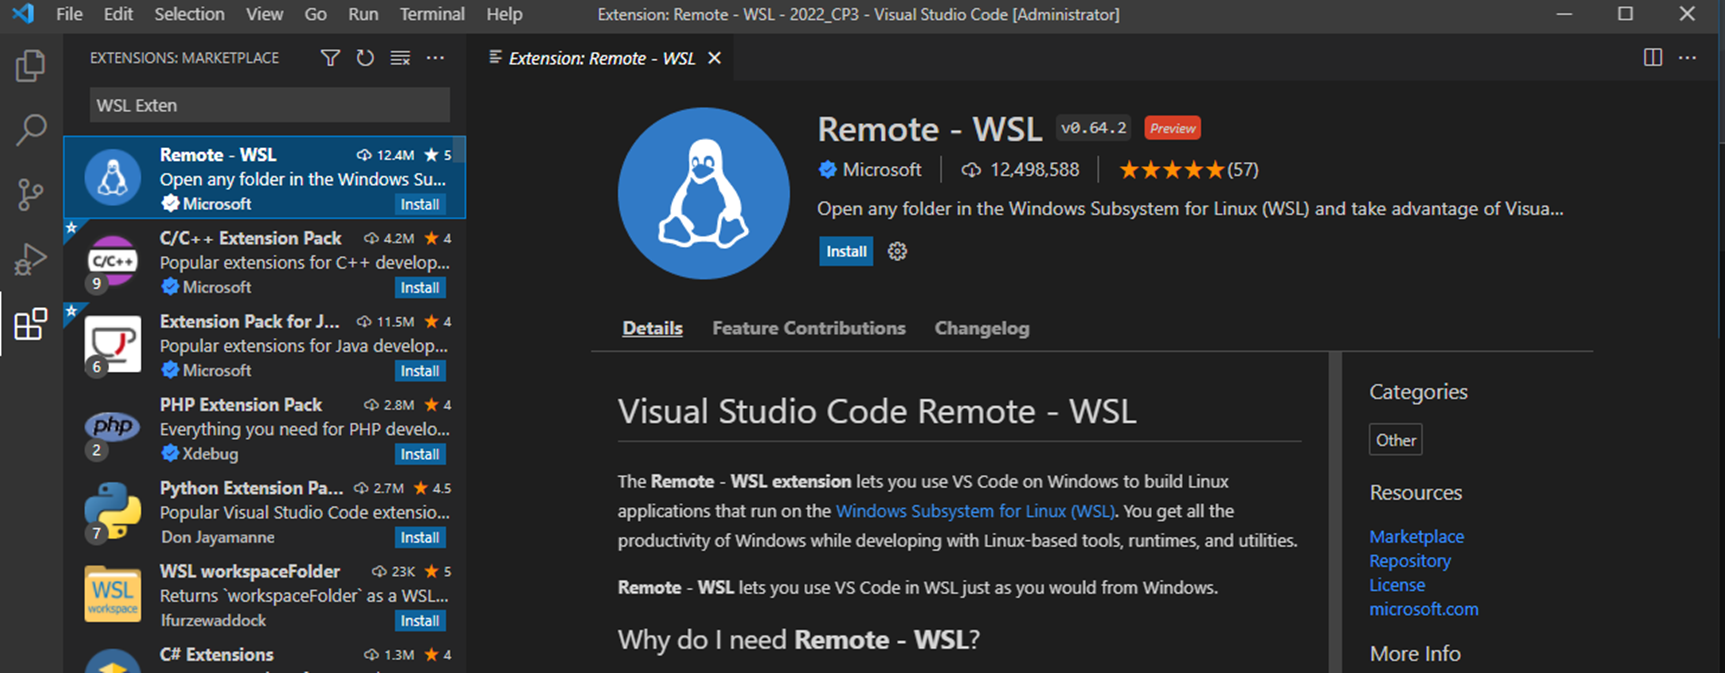Select Python Extension Pack icon

[112, 510]
